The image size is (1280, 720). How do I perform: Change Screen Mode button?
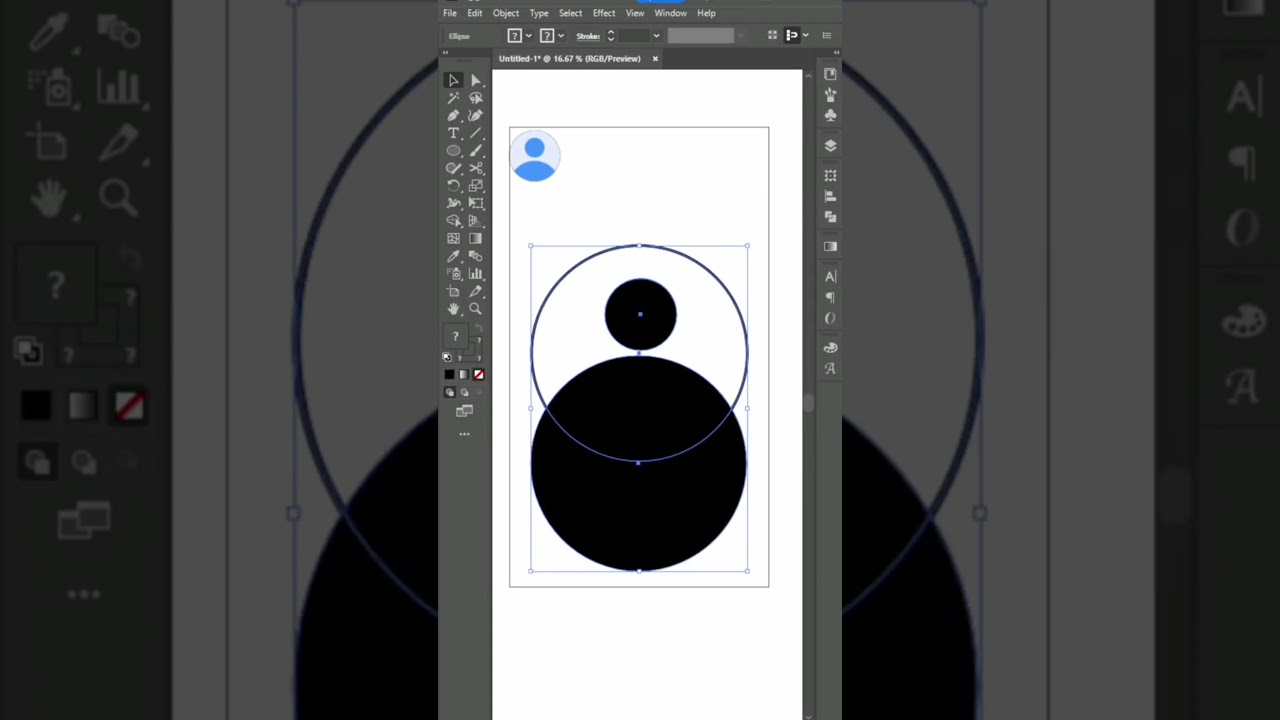[x=464, y=411]
